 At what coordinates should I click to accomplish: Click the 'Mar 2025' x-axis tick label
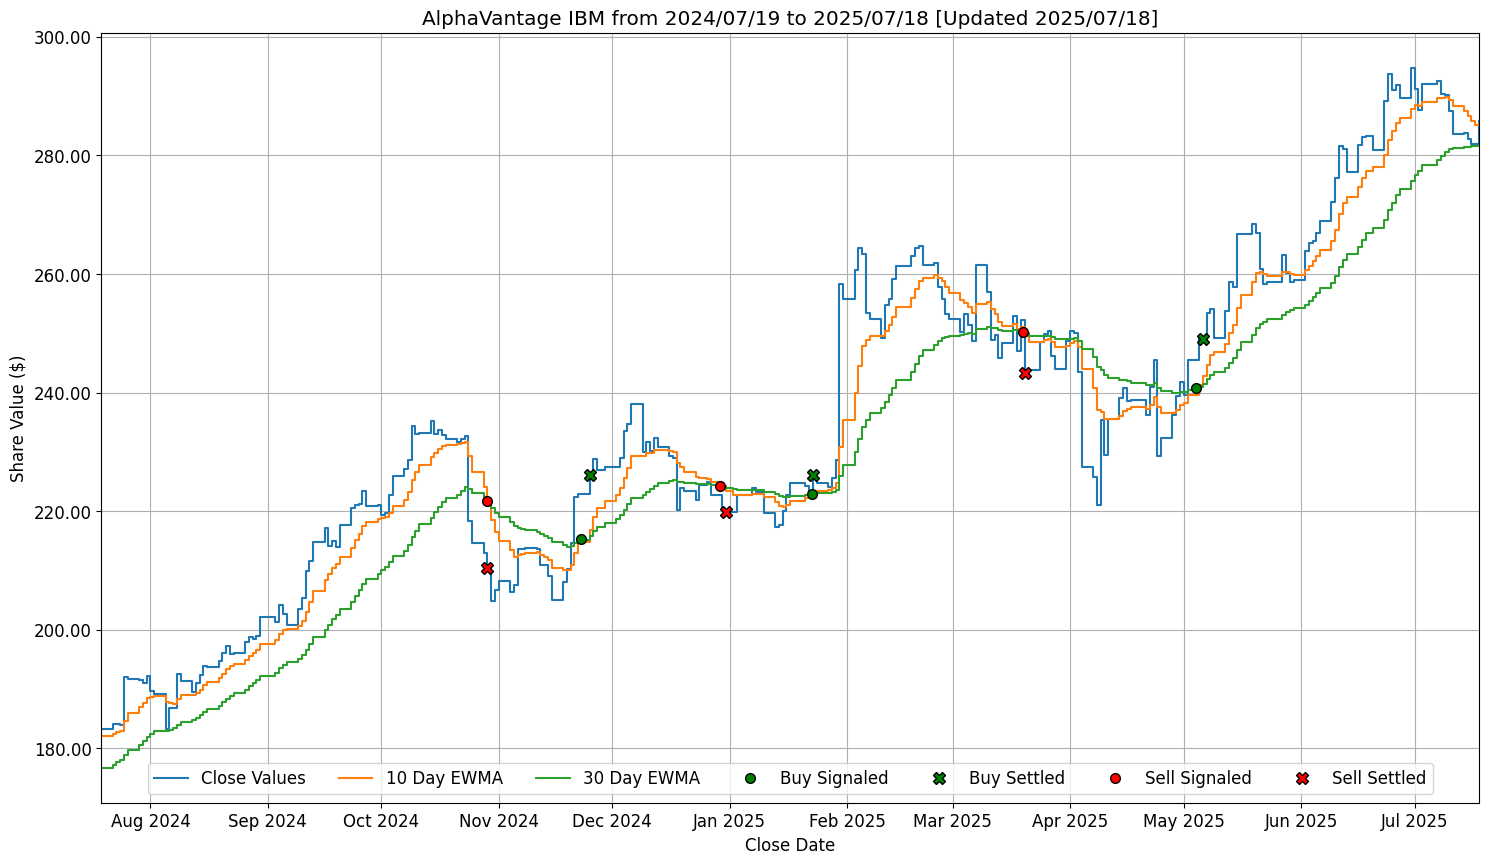tap(953, 821)
